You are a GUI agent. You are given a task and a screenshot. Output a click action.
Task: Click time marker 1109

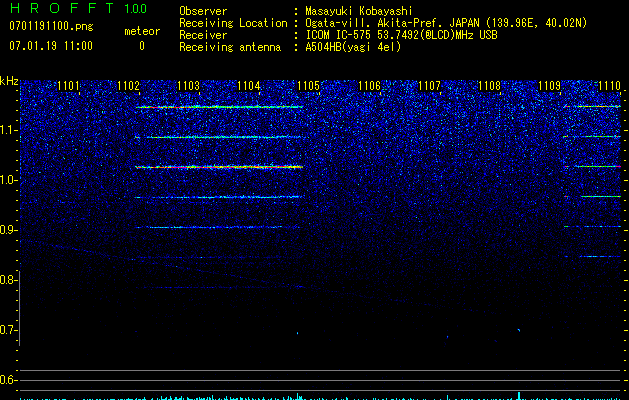(x=549, y=85)
